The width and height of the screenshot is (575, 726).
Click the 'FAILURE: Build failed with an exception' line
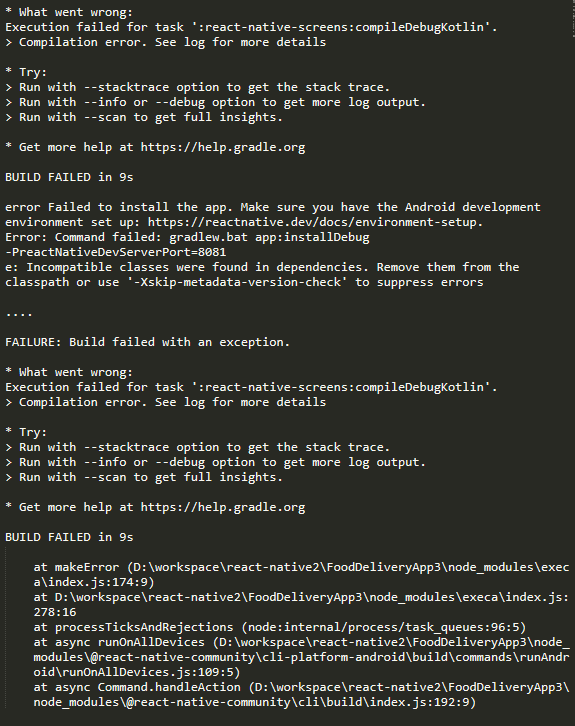[147, 342]
